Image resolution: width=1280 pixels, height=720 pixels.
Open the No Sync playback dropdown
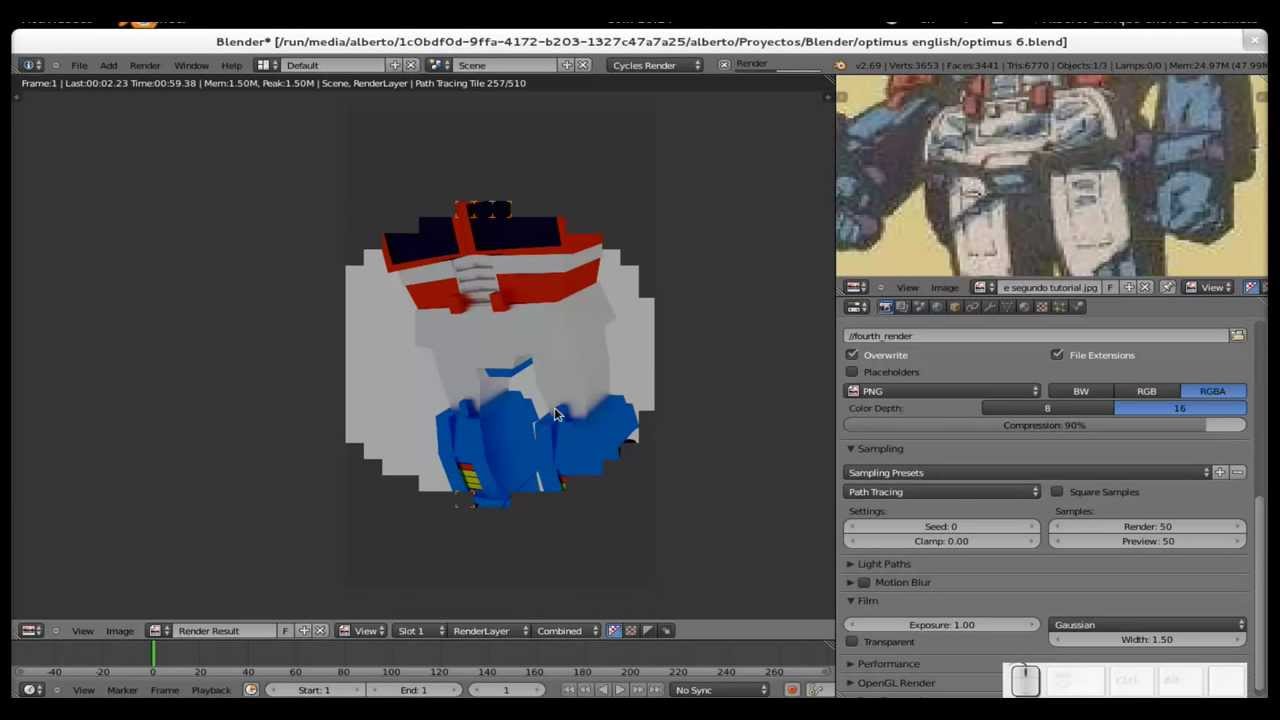(x=720, y=690)
